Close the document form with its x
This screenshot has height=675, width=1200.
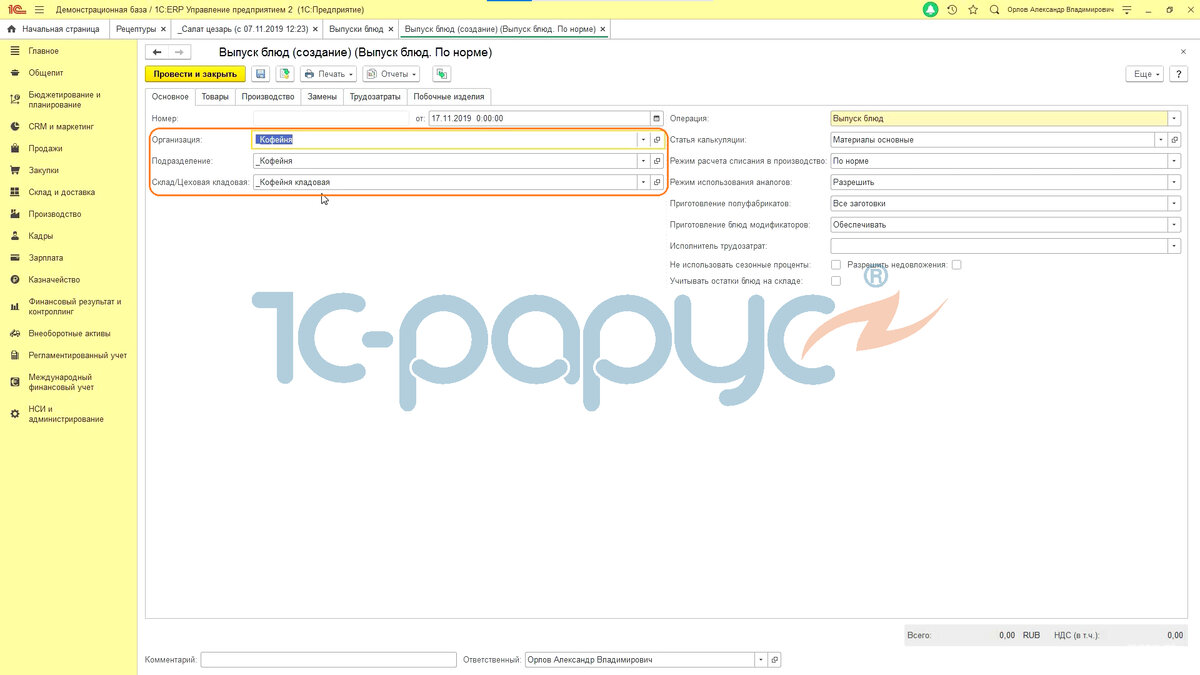pos(1184,51)
